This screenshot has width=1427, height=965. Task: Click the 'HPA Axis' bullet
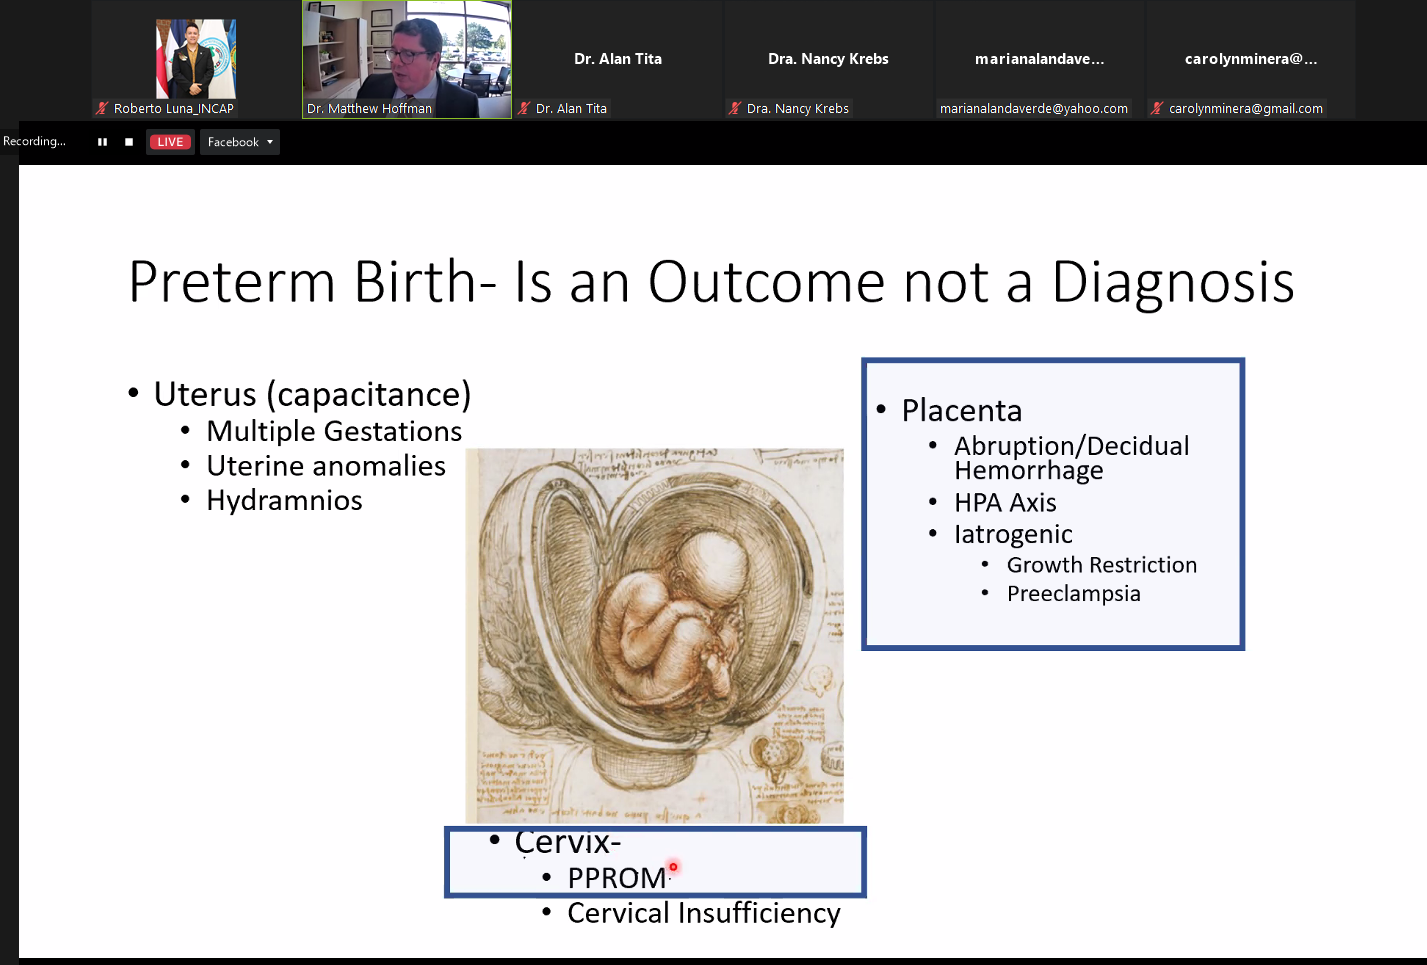click(x=1005, y=502)
